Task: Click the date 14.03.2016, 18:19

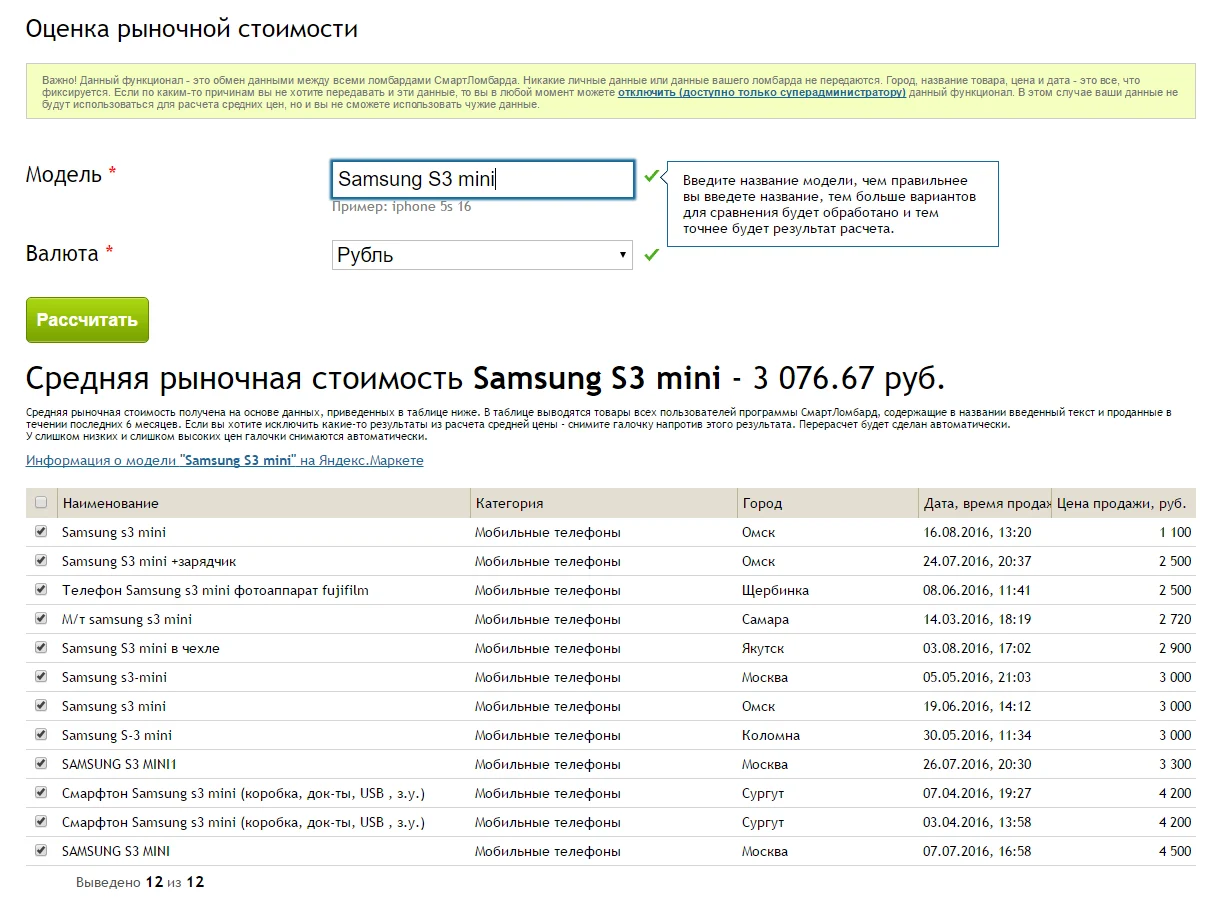Action: click(977, 619)
